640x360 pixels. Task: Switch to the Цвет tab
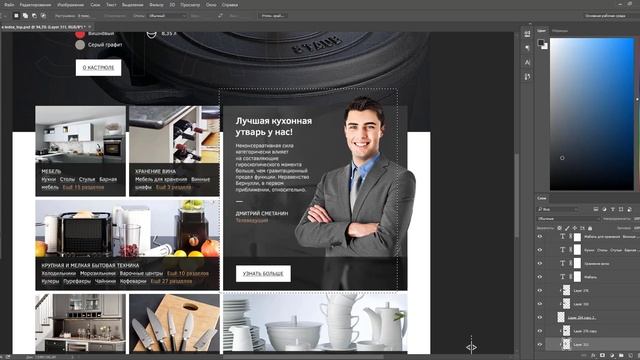(x=542, y=31)
